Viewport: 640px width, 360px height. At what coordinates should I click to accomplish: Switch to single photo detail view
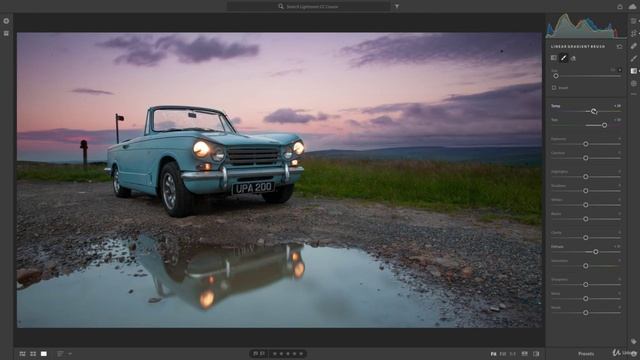tap(44, 354)
